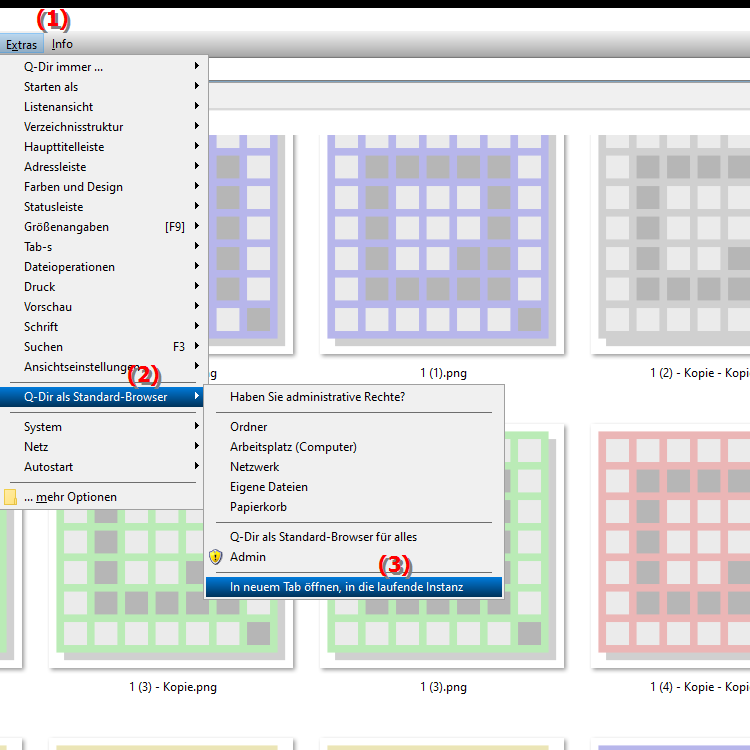Click the Admin shield icon

point(216,557)
